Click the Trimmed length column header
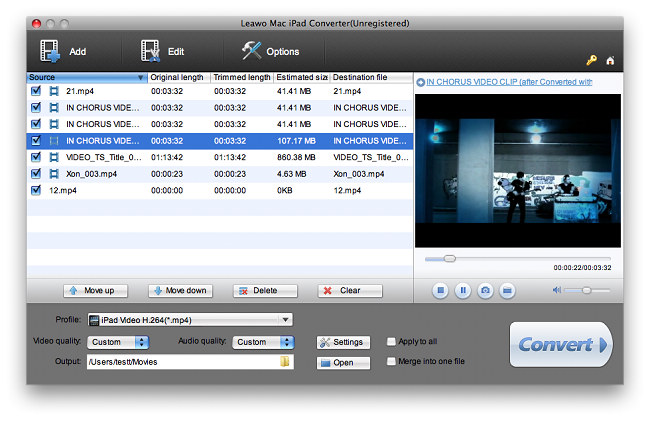Screen dimensions: 650x421 [243, 77]
